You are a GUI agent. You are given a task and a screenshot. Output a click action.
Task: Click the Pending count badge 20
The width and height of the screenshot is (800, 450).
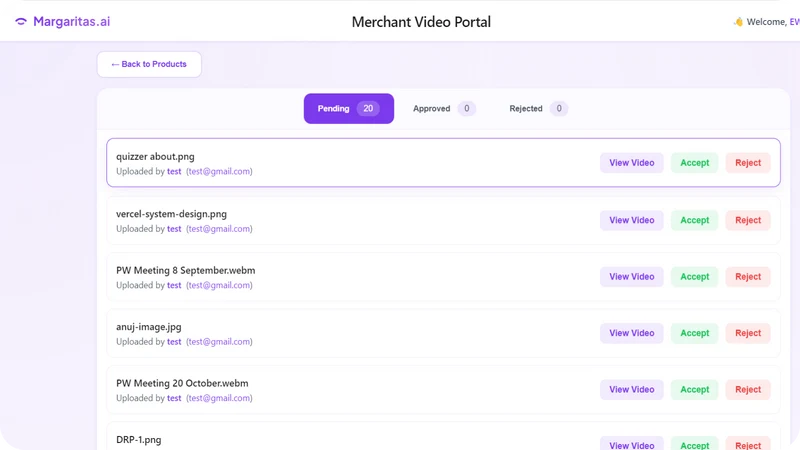point(368,108)
